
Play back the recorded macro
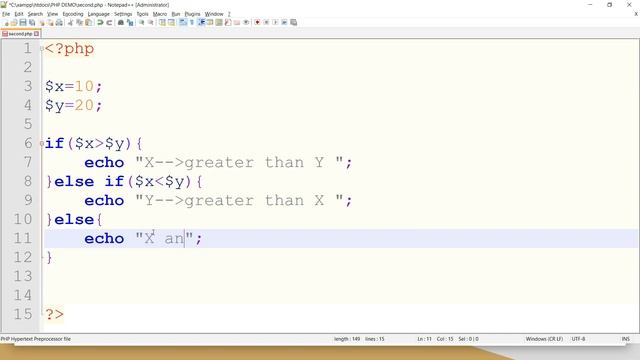click(275, 22)
